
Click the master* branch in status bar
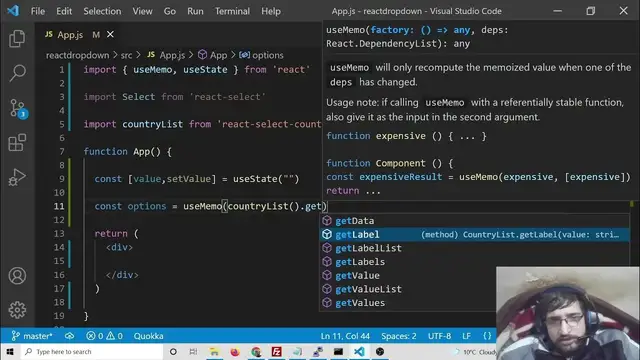(x=32, y=336)
